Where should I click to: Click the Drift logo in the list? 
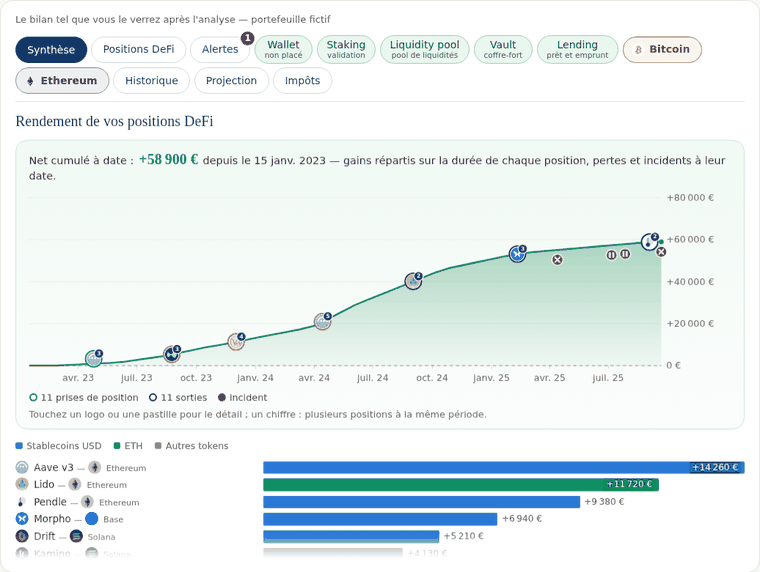click(22, 536)
